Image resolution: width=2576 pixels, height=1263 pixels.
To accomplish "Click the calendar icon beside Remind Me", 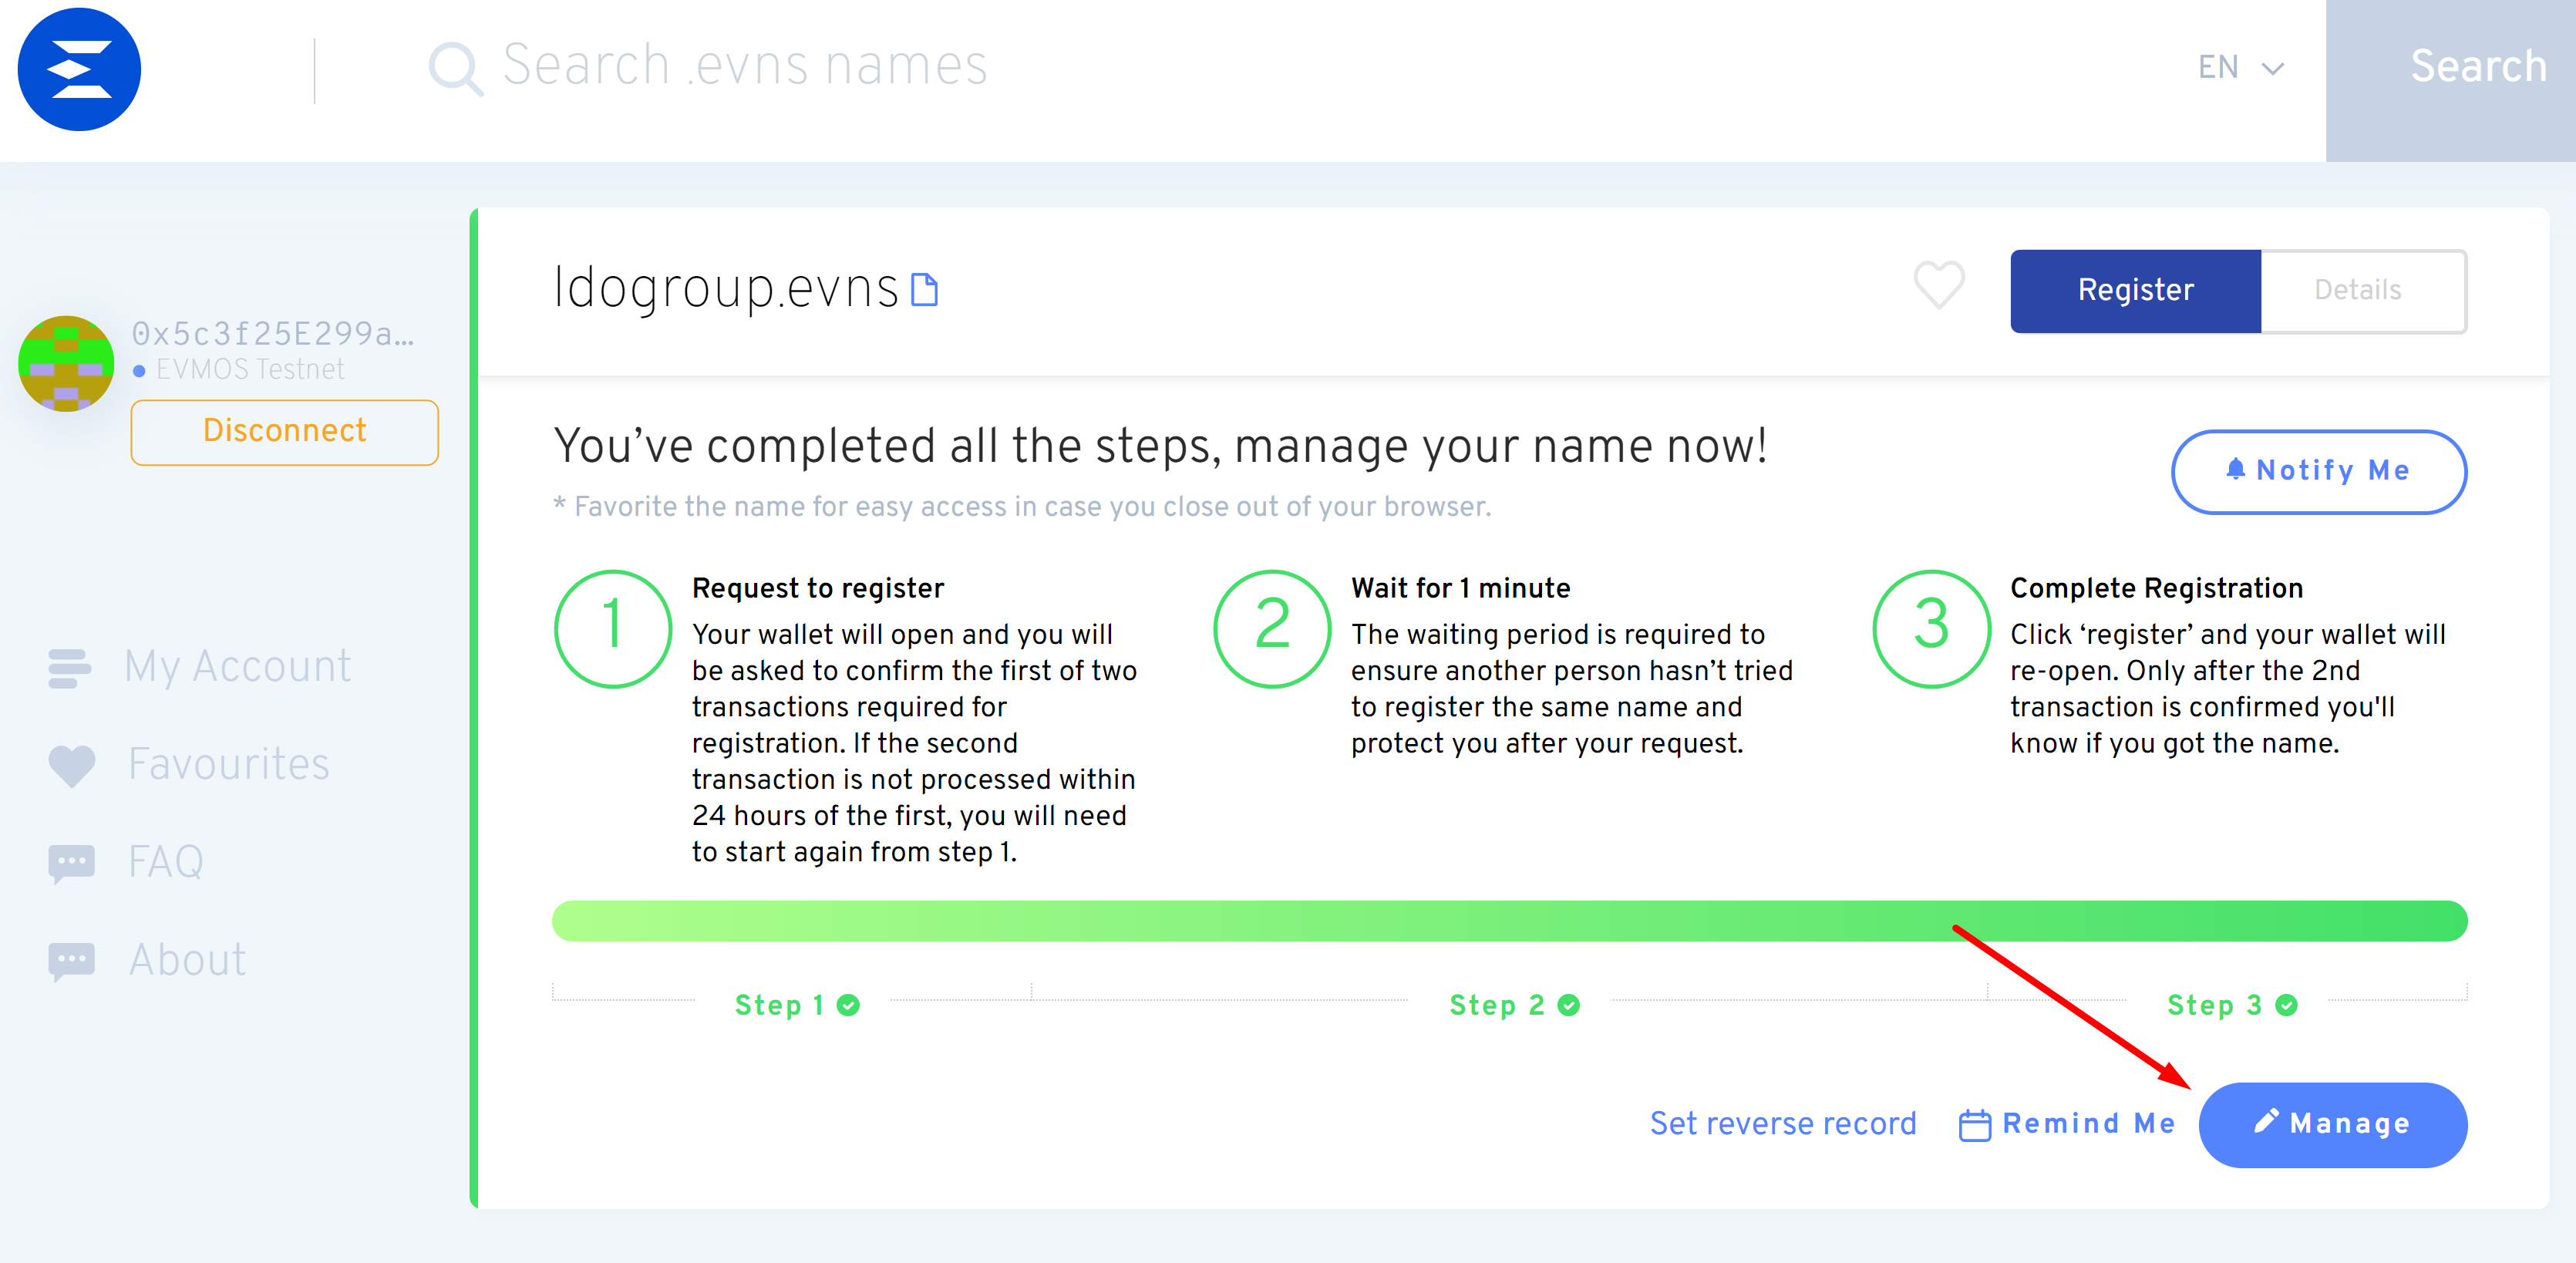I will (1974, 1125).
